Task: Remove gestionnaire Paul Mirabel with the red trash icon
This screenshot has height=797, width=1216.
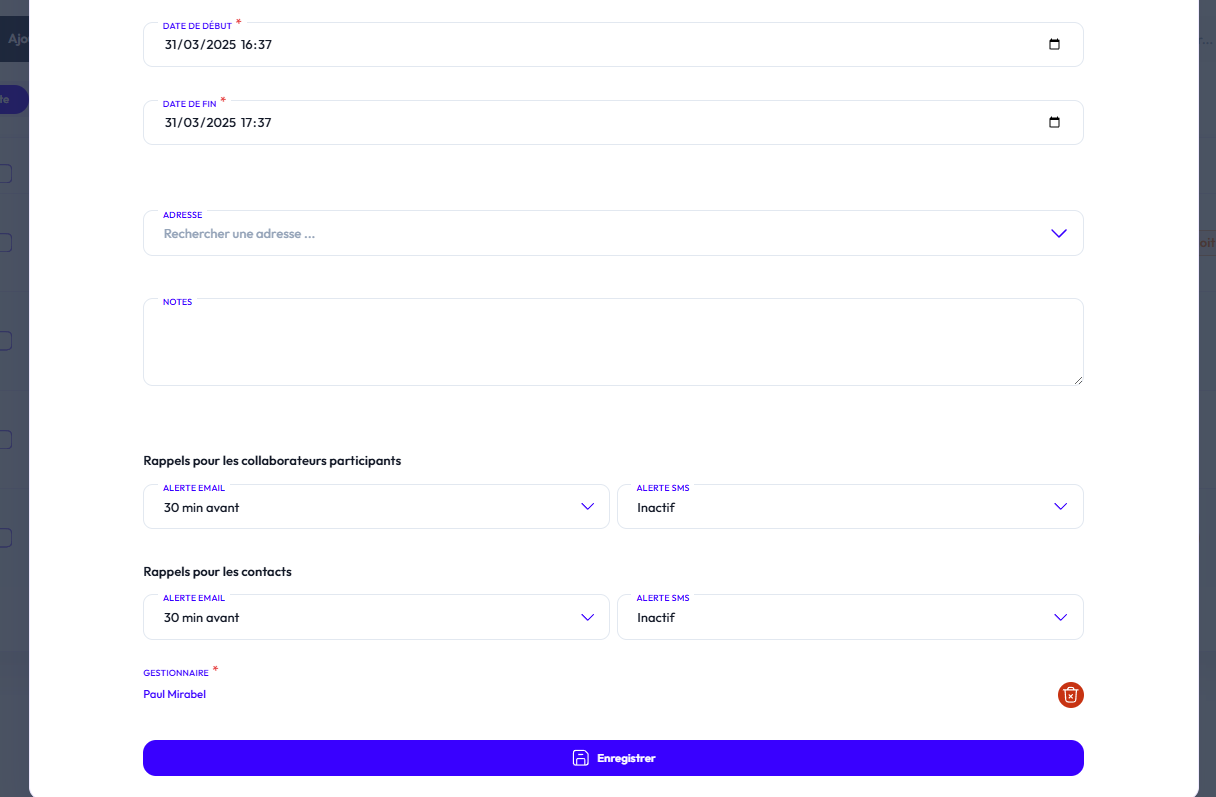Action: 1070,695
